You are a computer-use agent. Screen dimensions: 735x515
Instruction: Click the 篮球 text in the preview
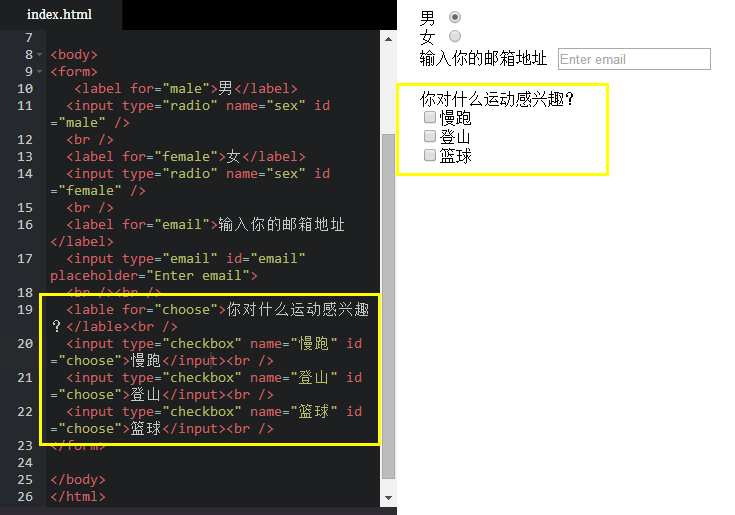click(455, 156)
